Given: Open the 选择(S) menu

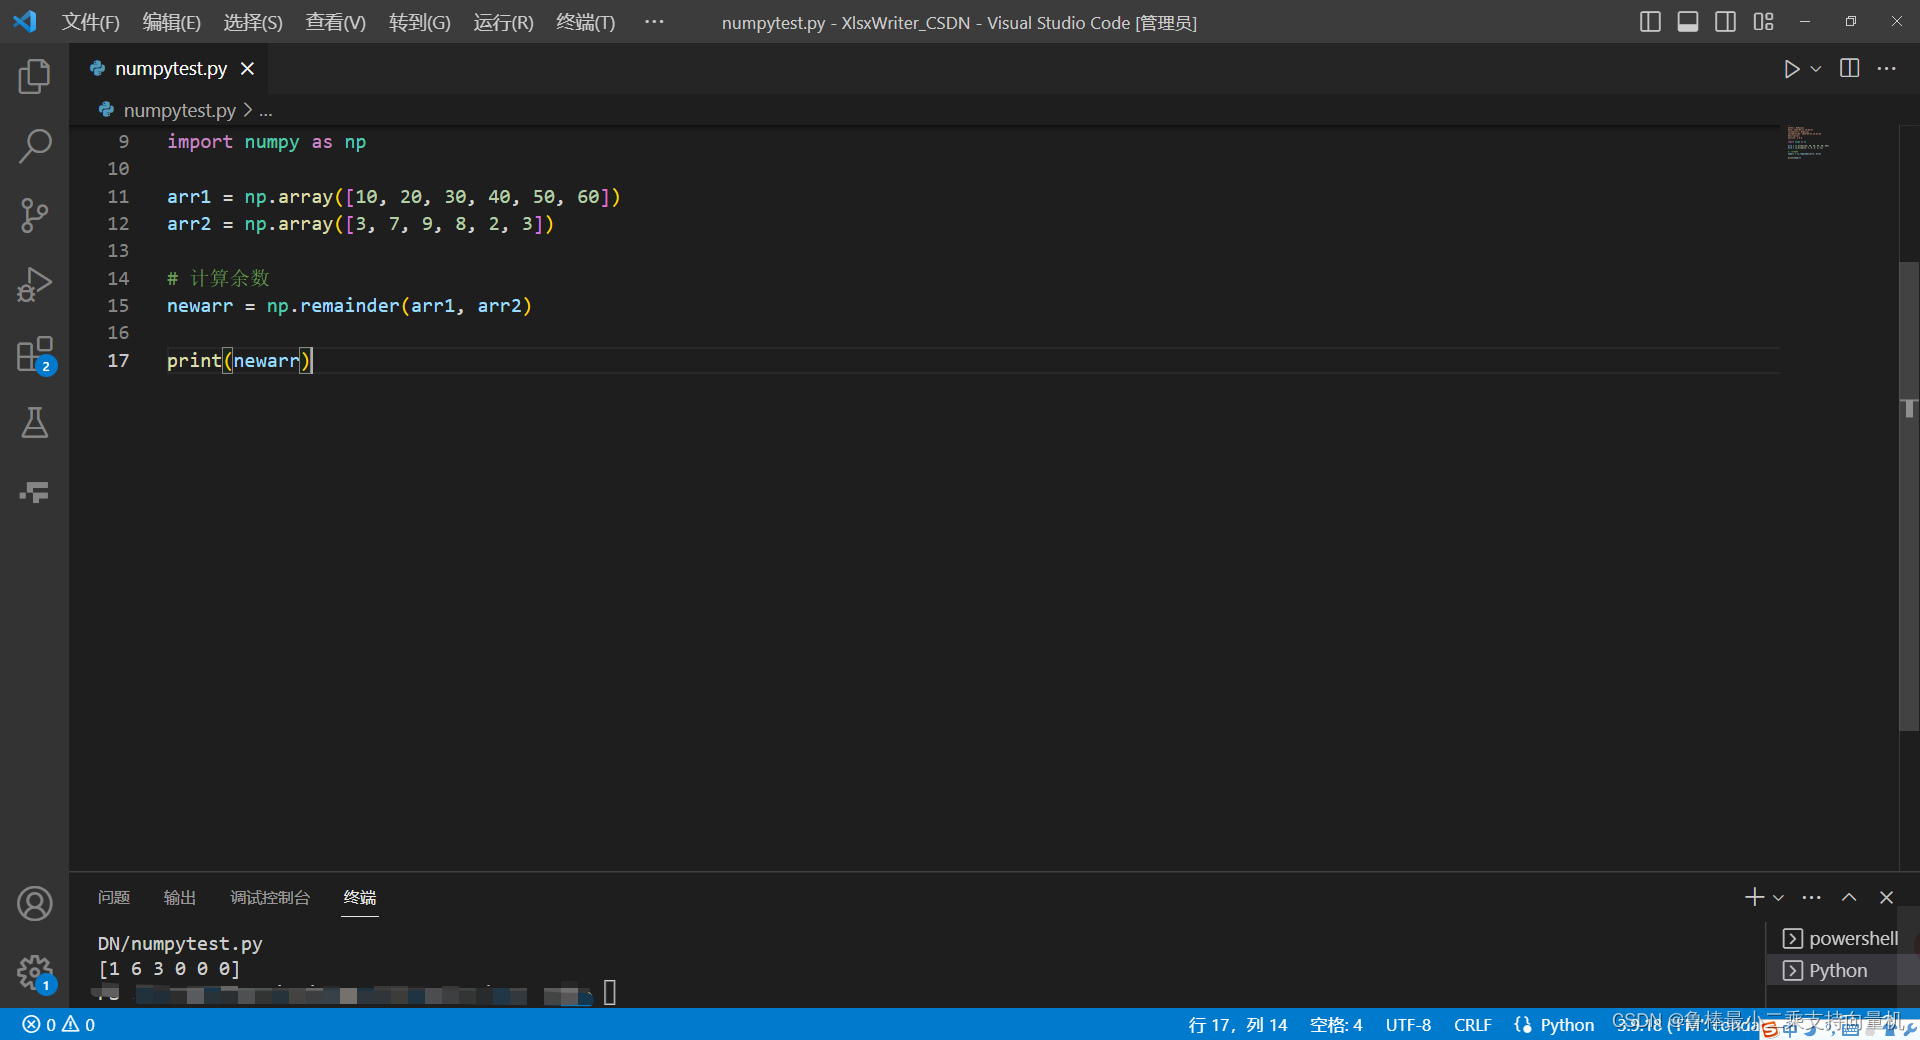Looking at the screenshot, I should coord(253,22).
